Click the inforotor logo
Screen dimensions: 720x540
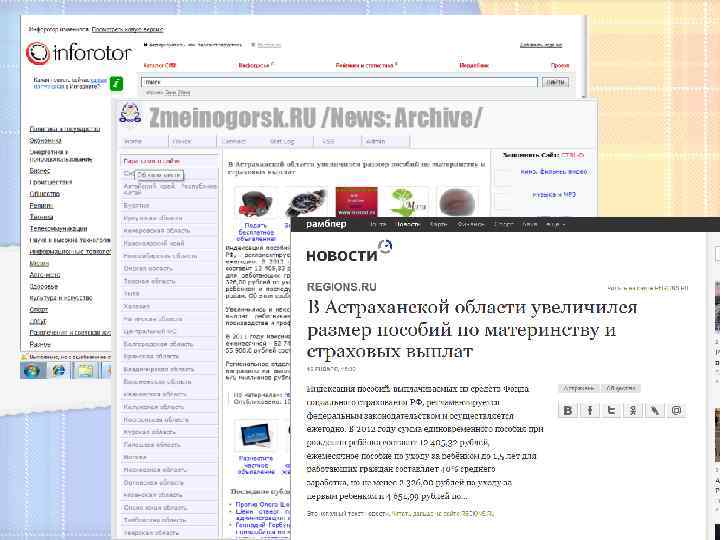[79, 53]
